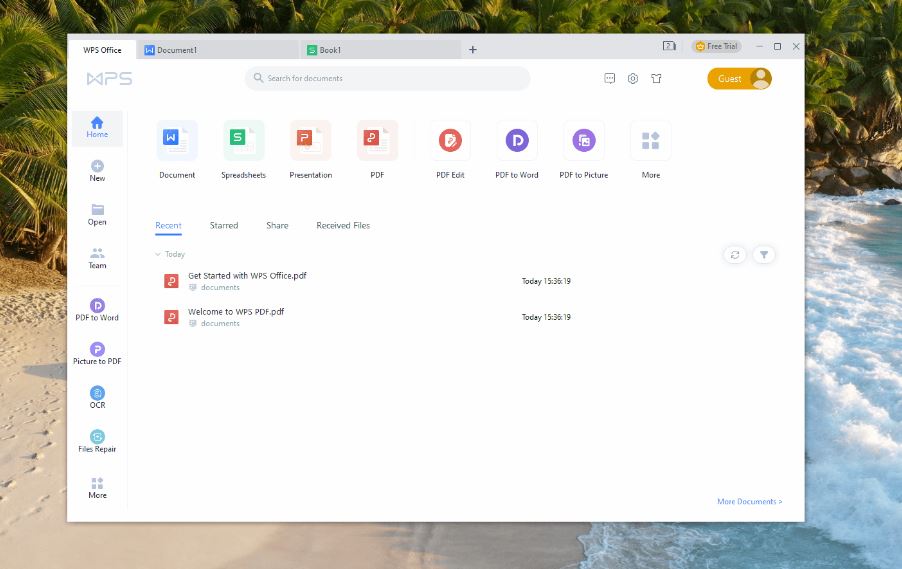
Task: Switch to the Starred tab
Action: (x=224, y=226)
